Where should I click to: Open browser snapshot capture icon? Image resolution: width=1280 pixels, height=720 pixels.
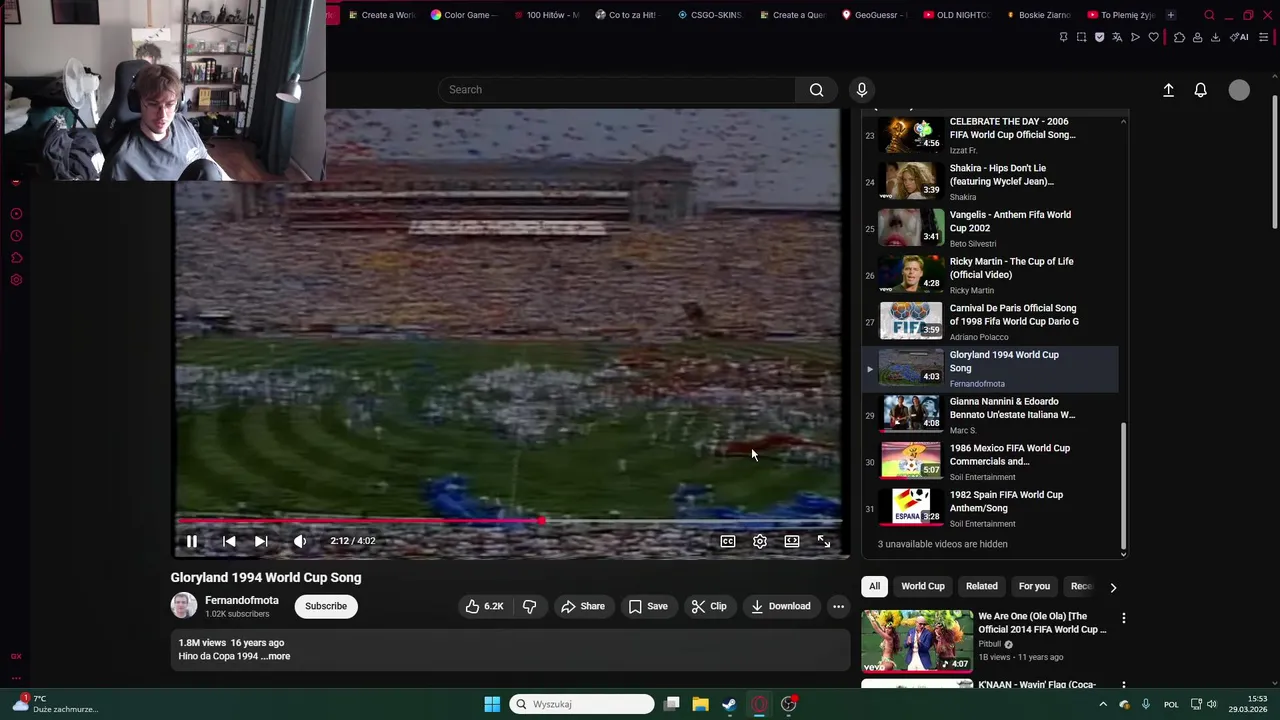pyautogui.click(x=1081, y=37)
